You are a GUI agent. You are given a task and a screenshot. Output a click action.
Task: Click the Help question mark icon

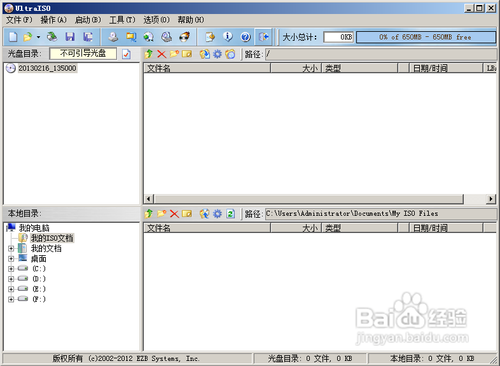pyautogui.click(x=246, y=37)
